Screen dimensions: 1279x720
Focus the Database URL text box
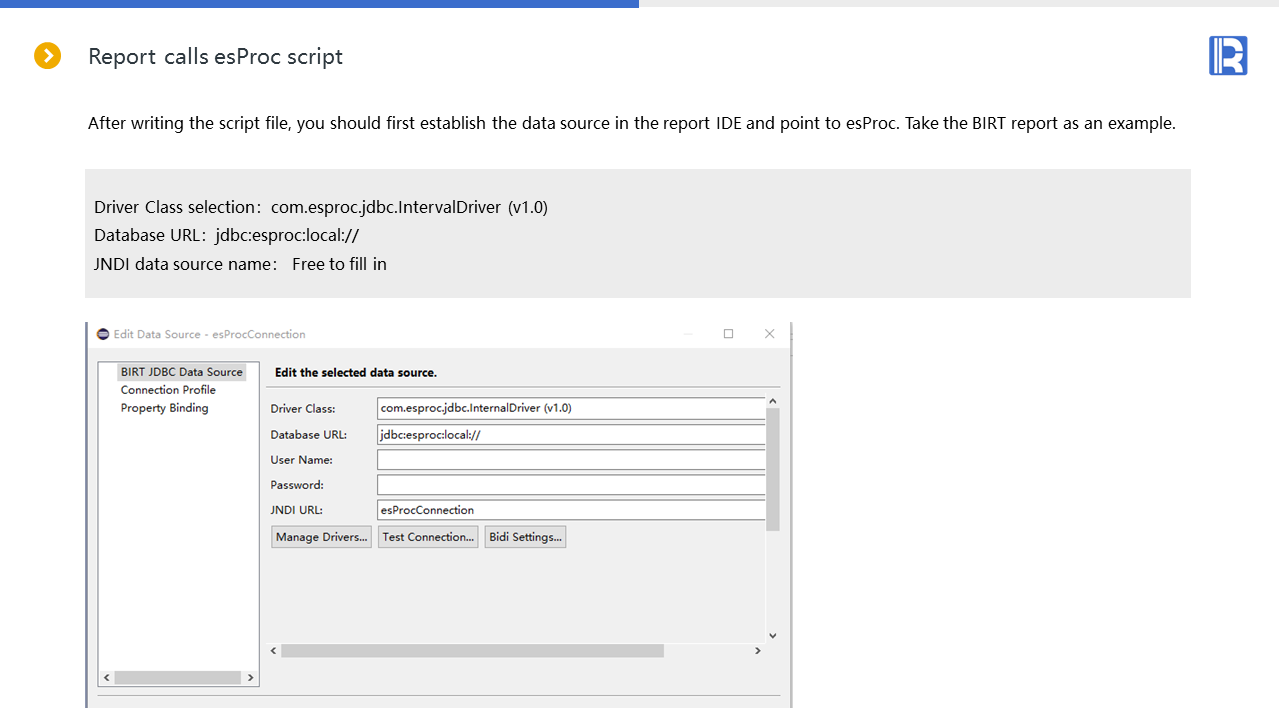pyautogui.click(x=570, y=435)
